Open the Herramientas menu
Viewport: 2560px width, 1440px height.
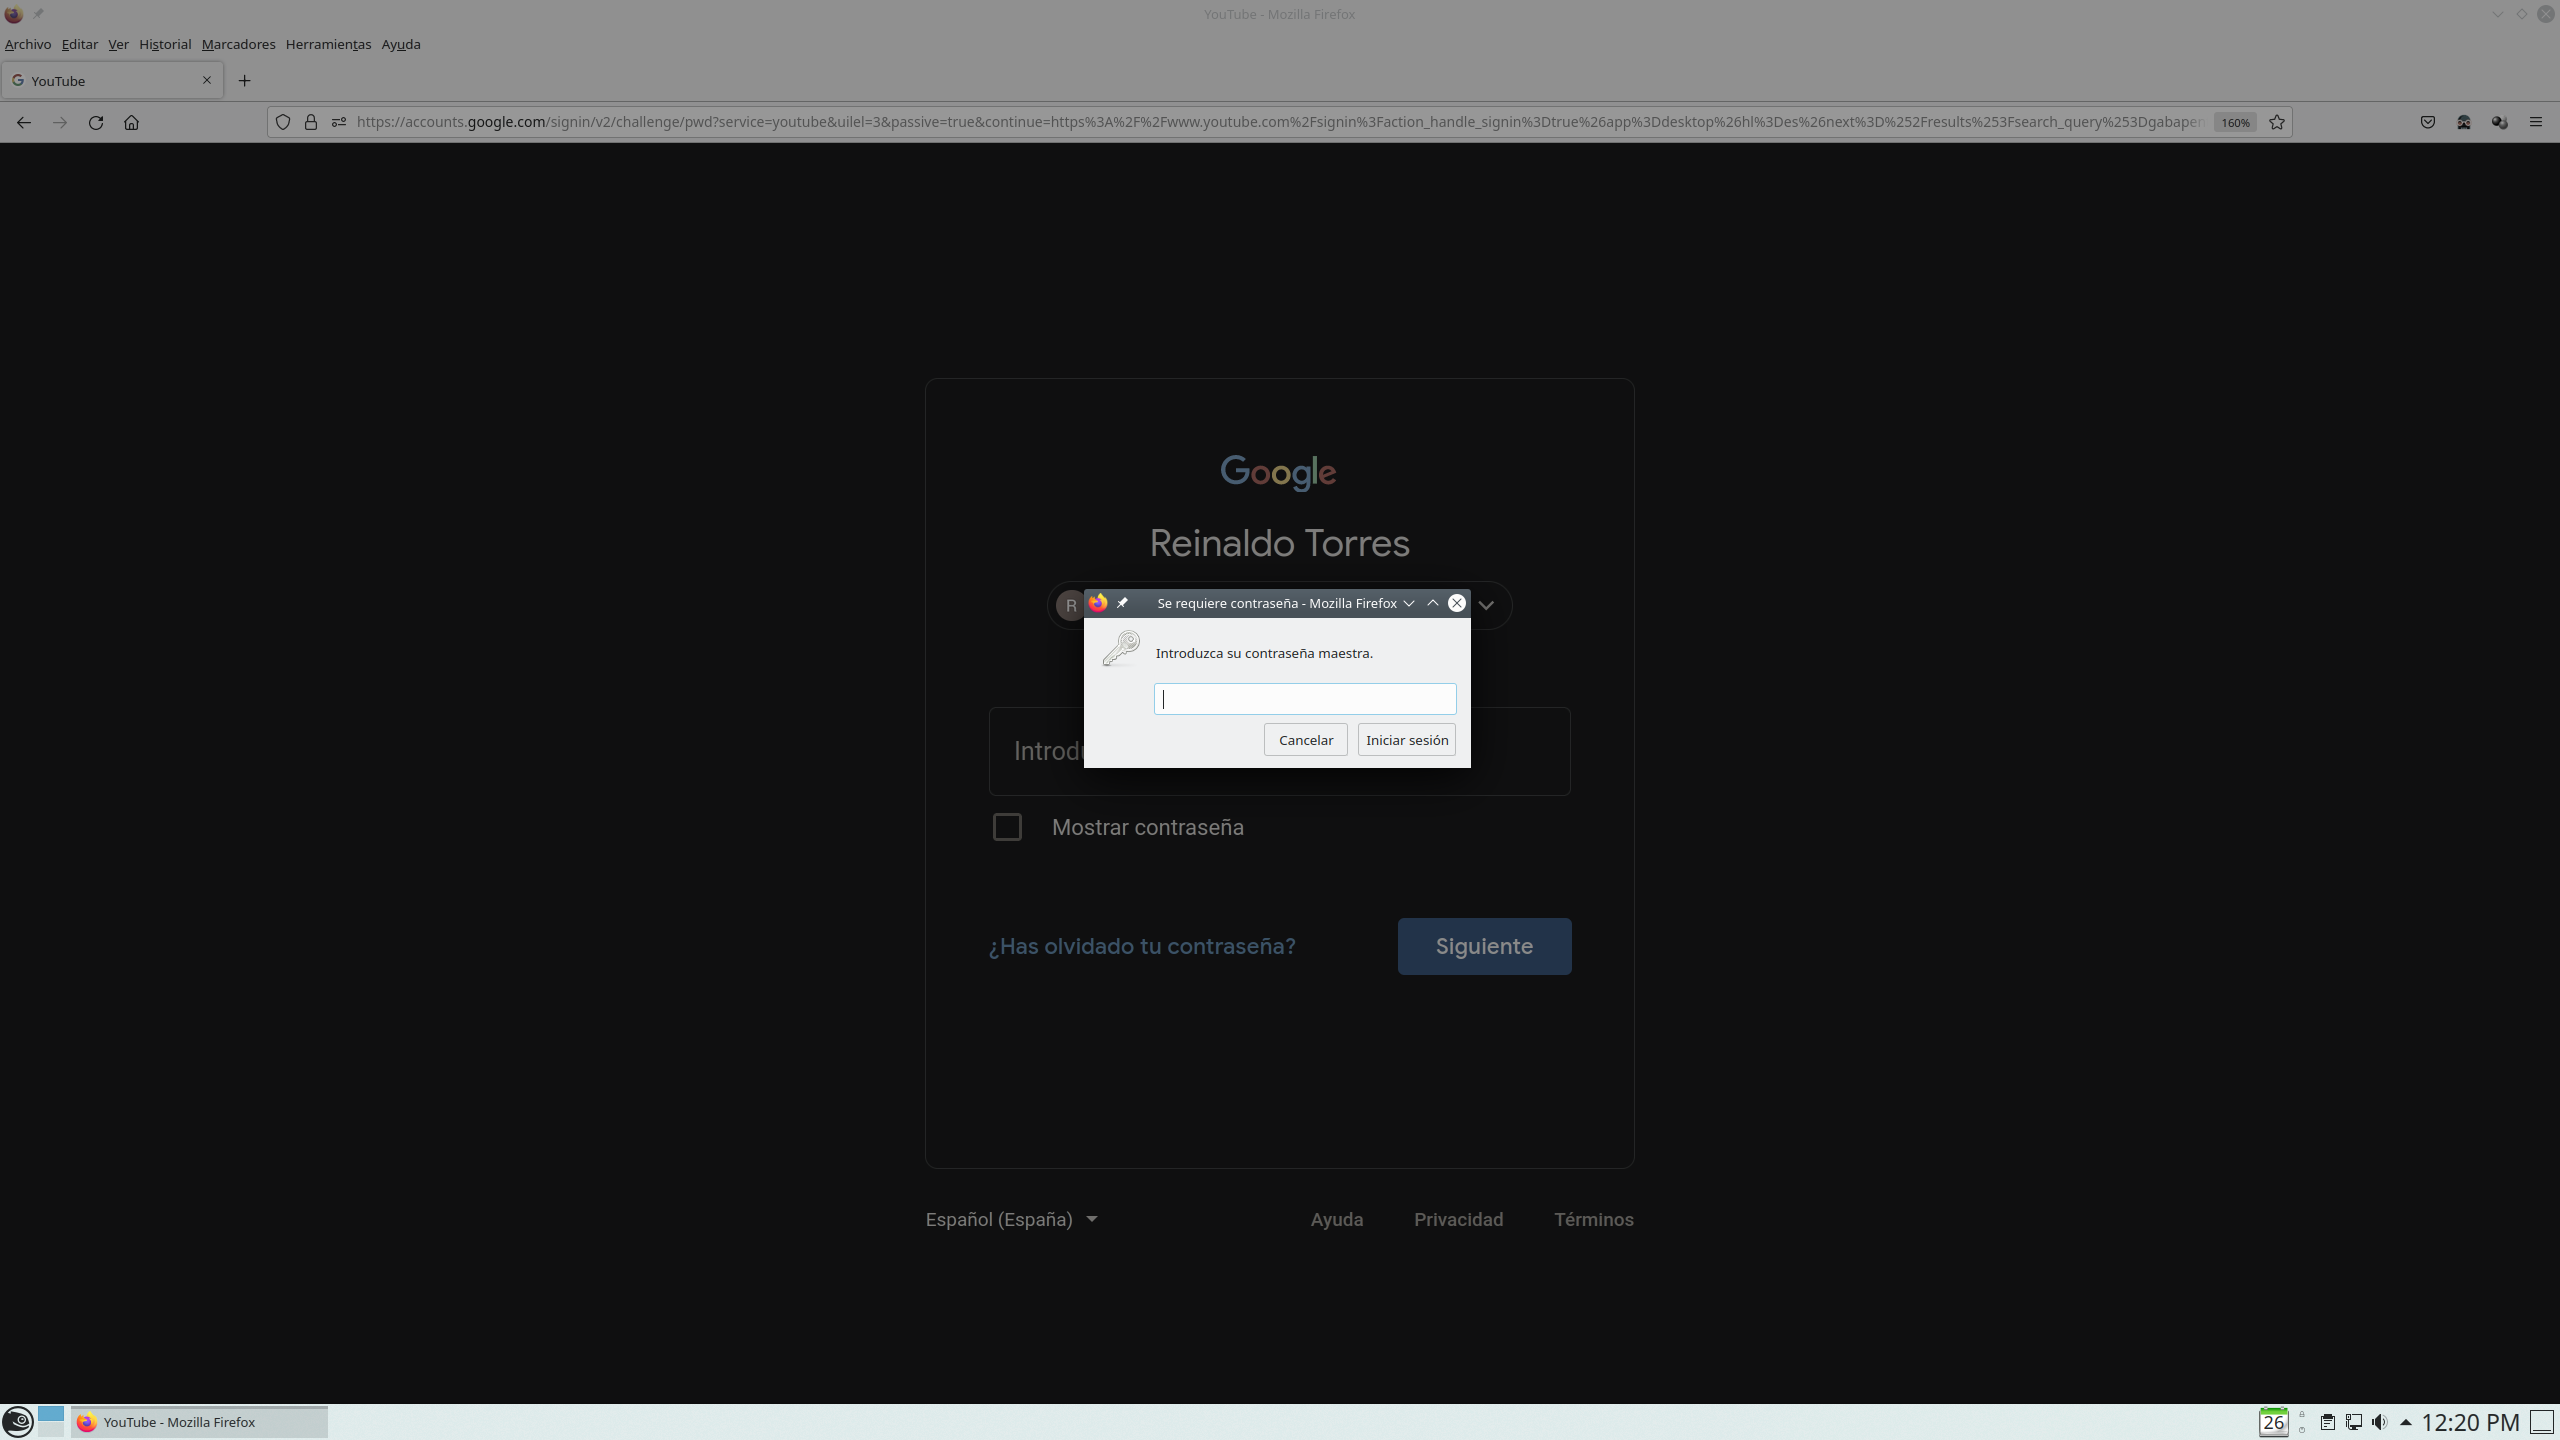point(328,44)
